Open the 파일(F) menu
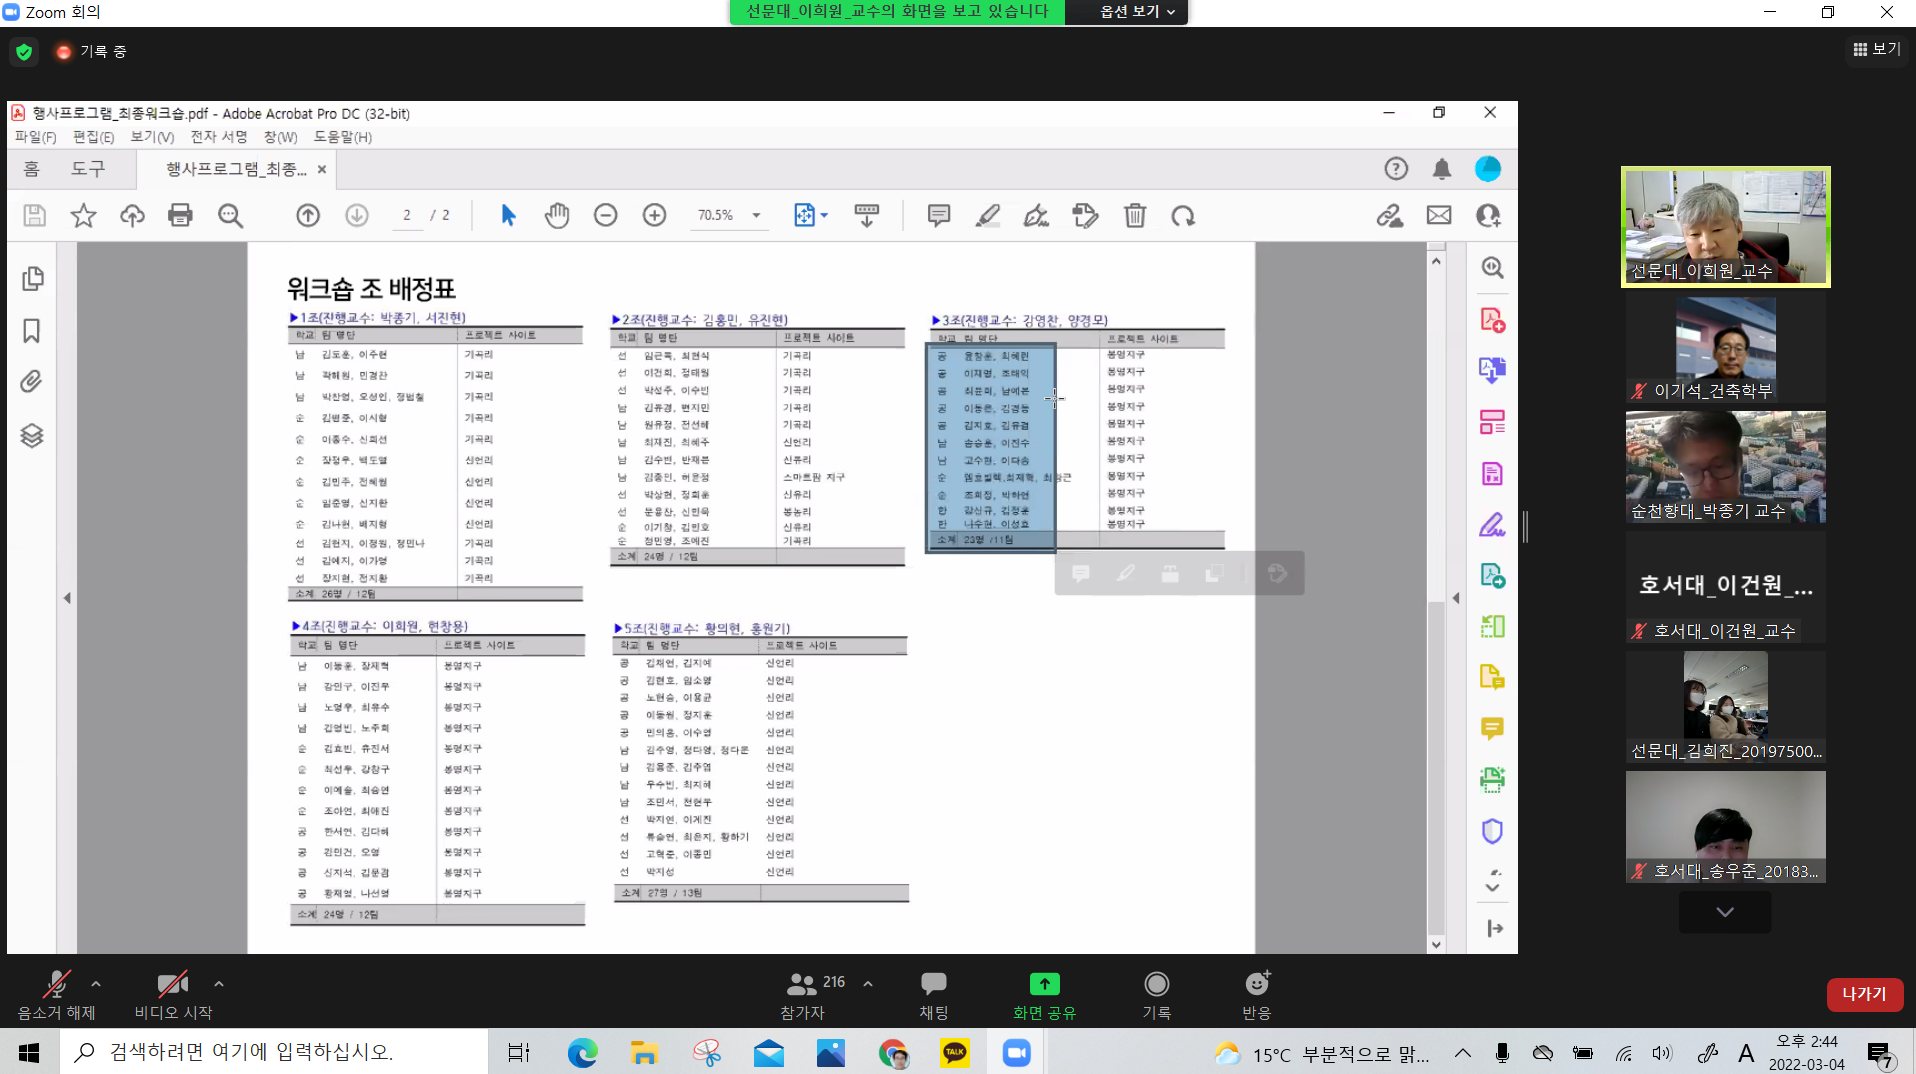This screenshot has height=1074, width=1916. [35, 137]
